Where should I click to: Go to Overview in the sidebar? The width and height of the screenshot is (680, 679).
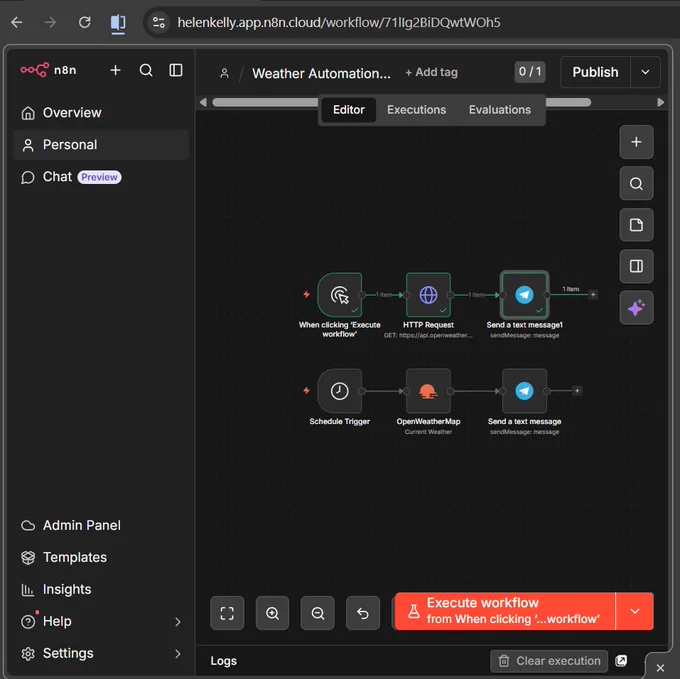click(x=101, y=113)
